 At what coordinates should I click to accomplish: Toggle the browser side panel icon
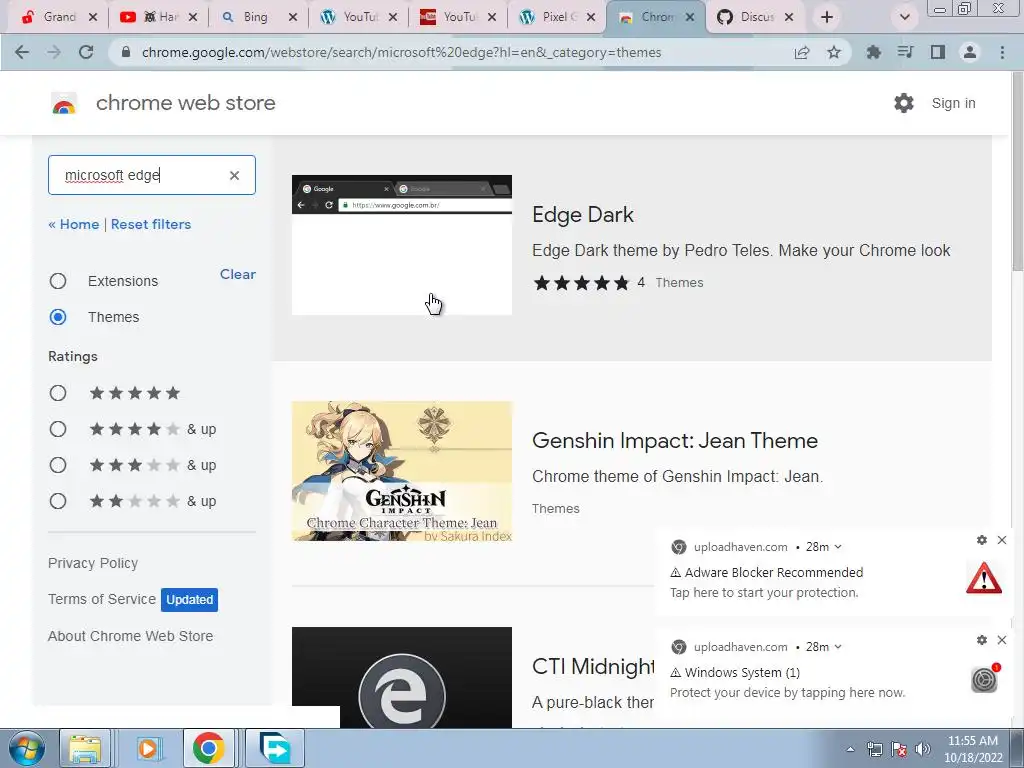pos(938,52)
